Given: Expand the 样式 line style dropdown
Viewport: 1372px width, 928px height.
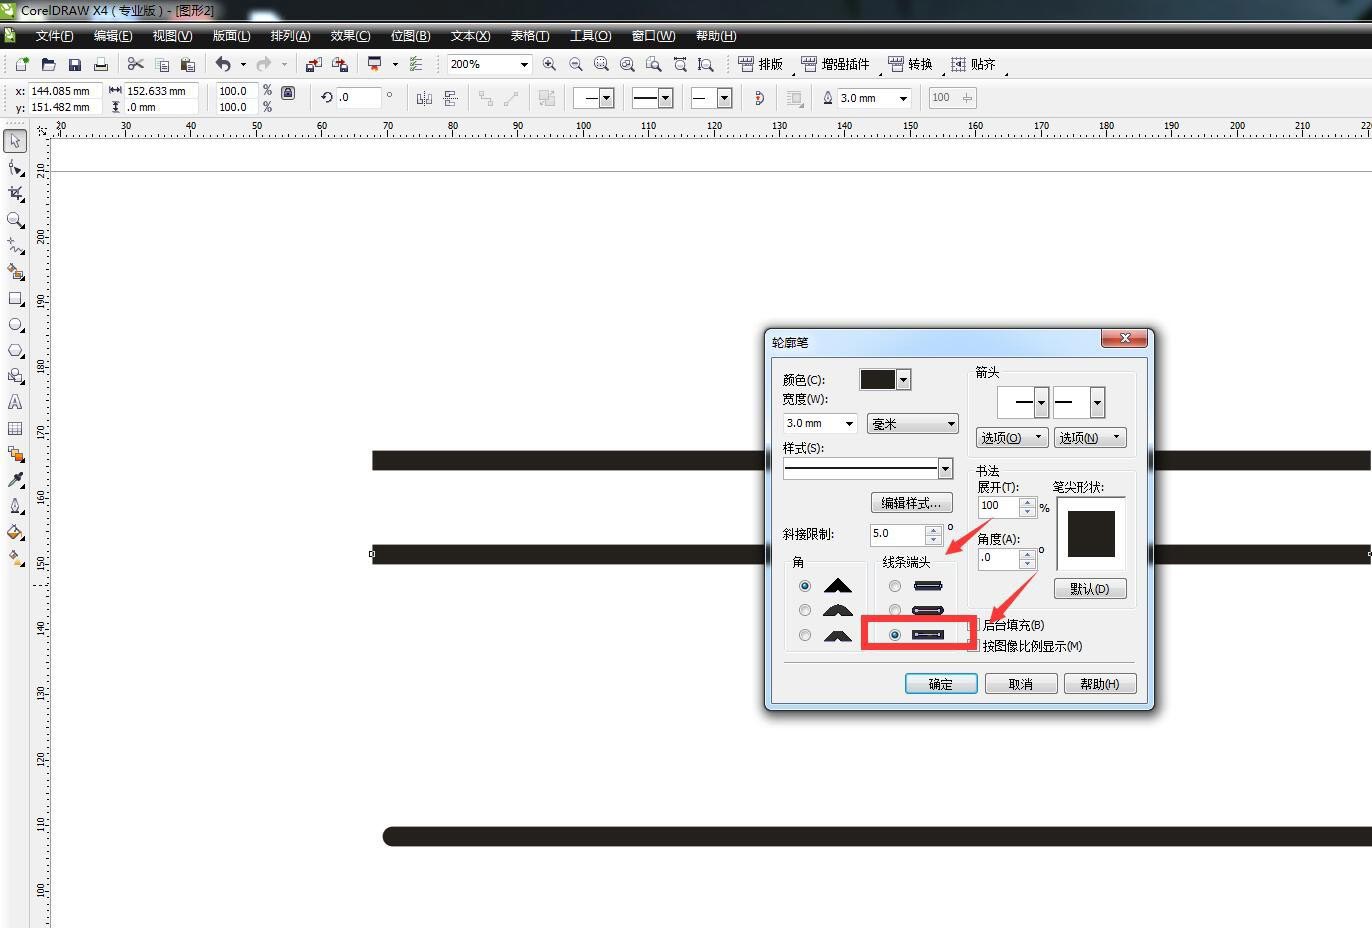Looking at the screenshot, I should (945, 468).
